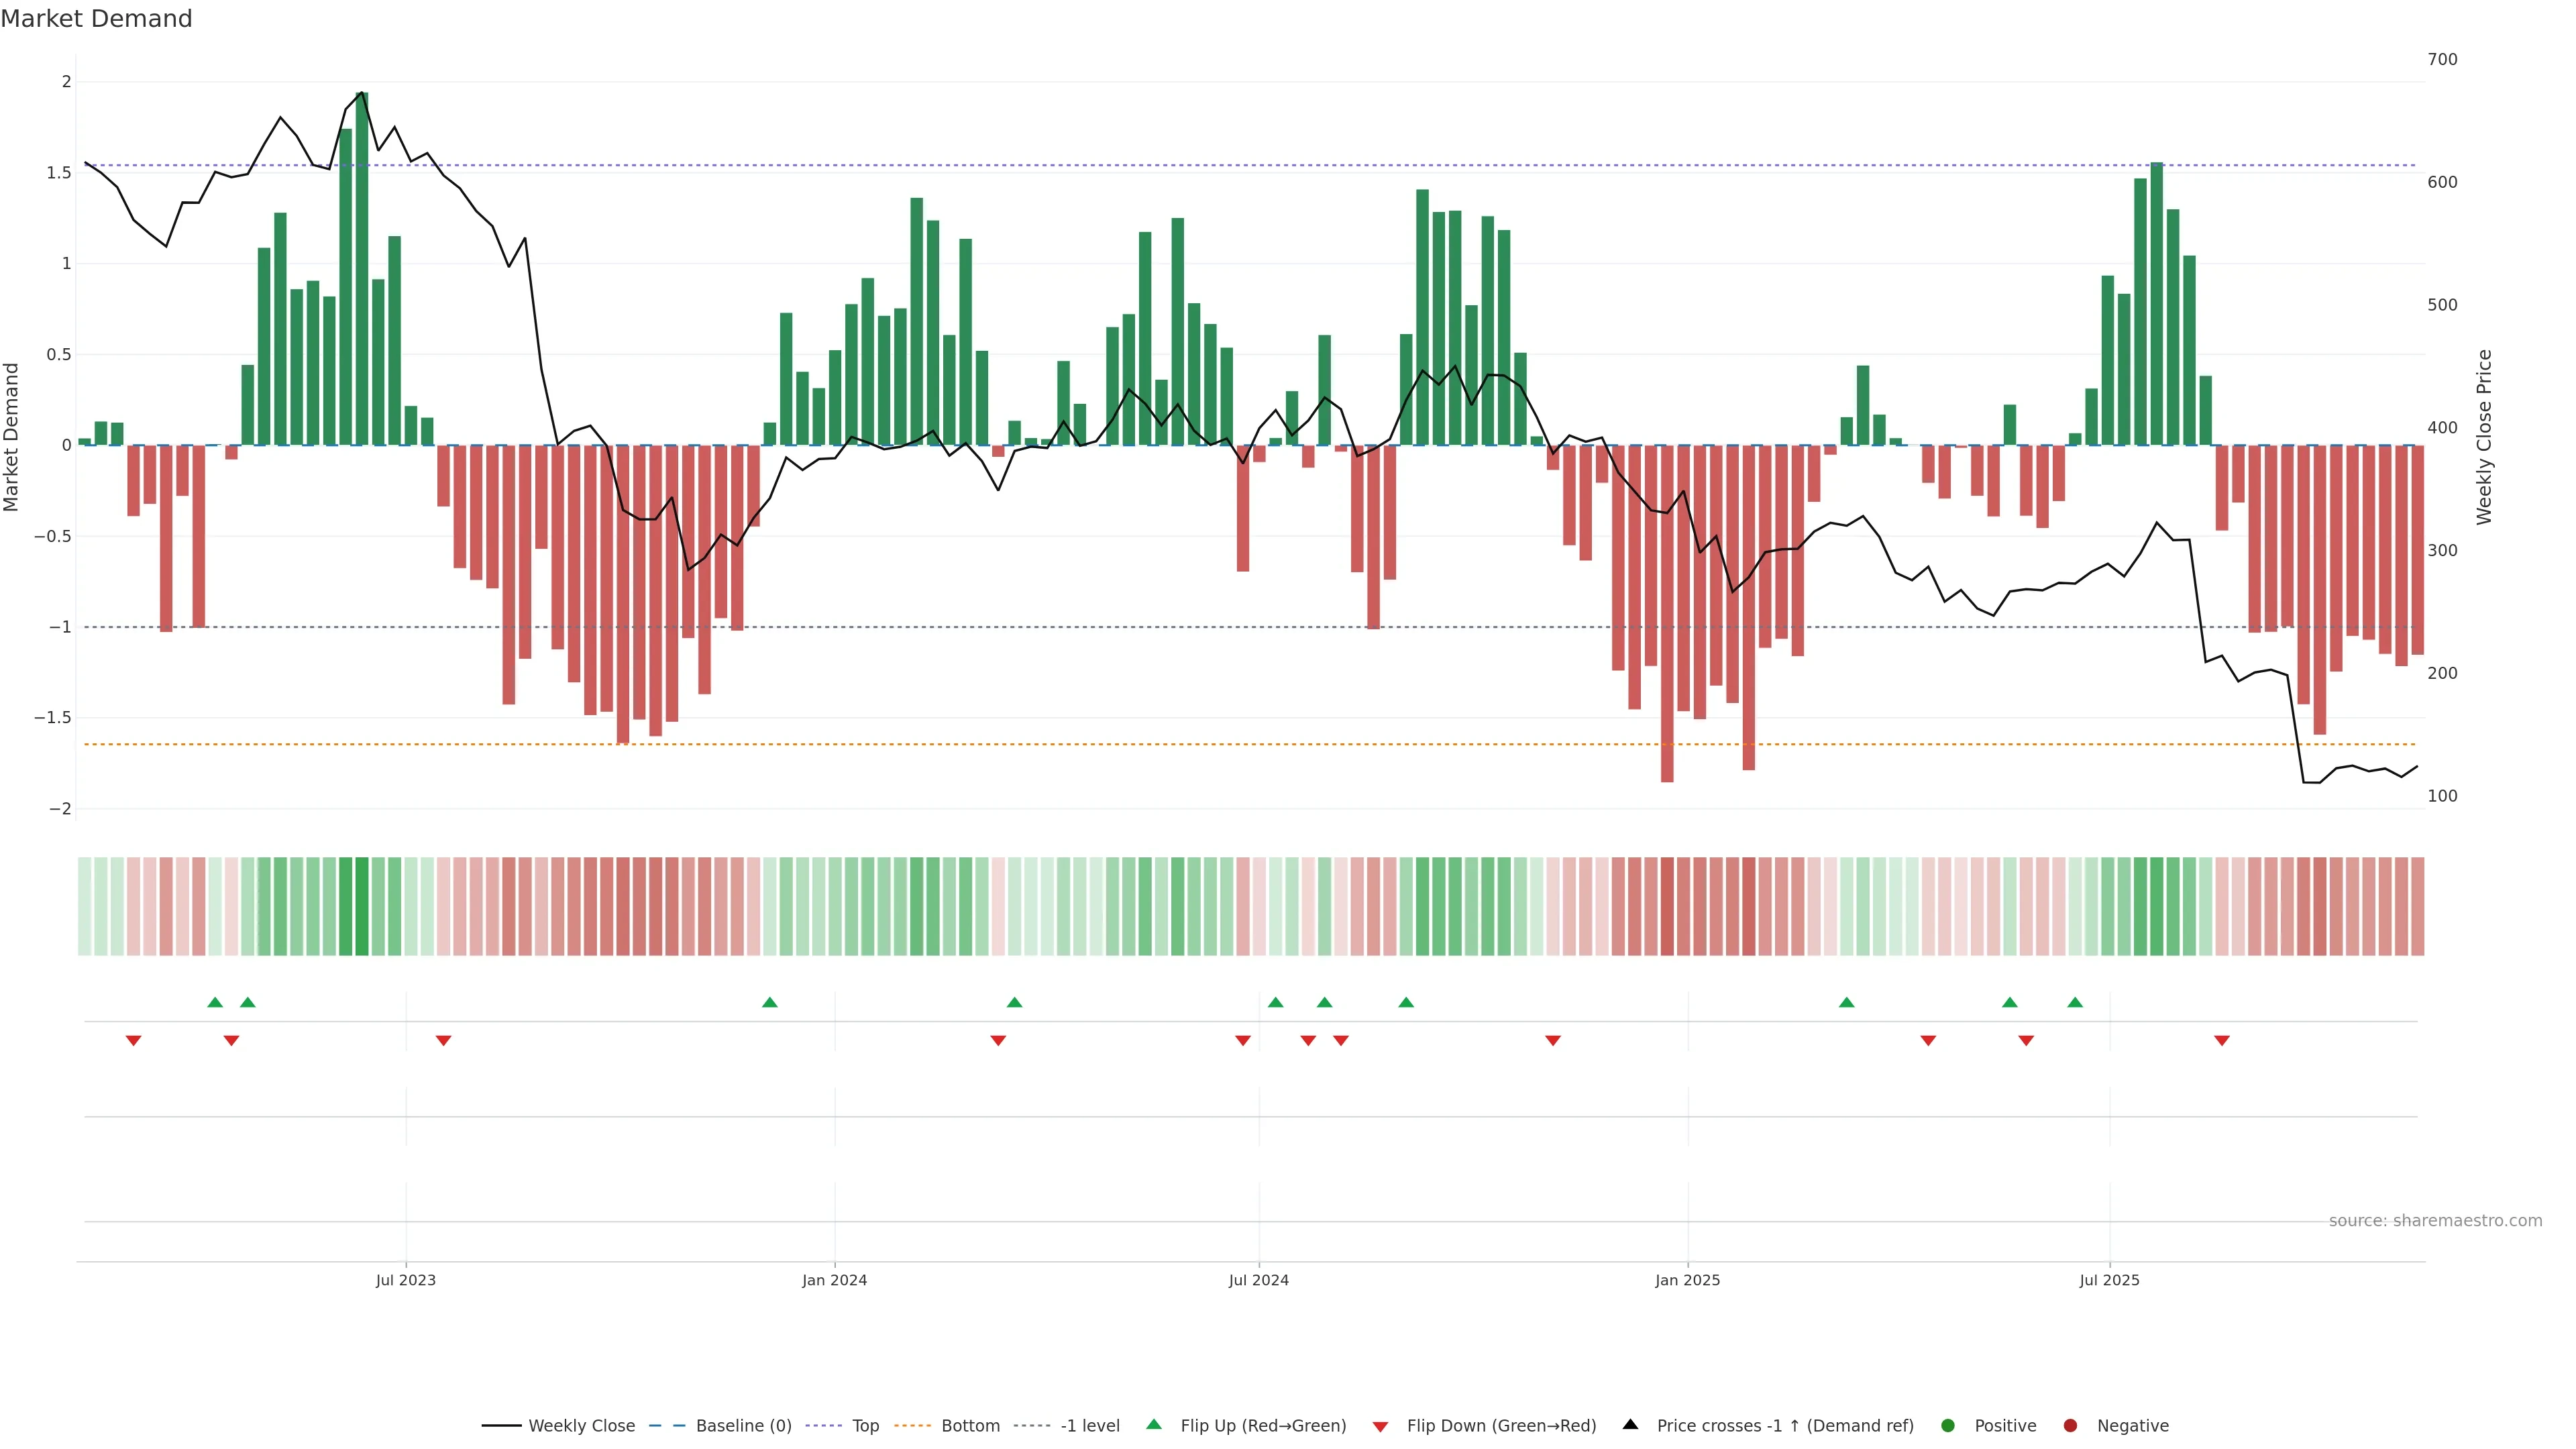Click the red Negative circle legend icon

2070,1426
